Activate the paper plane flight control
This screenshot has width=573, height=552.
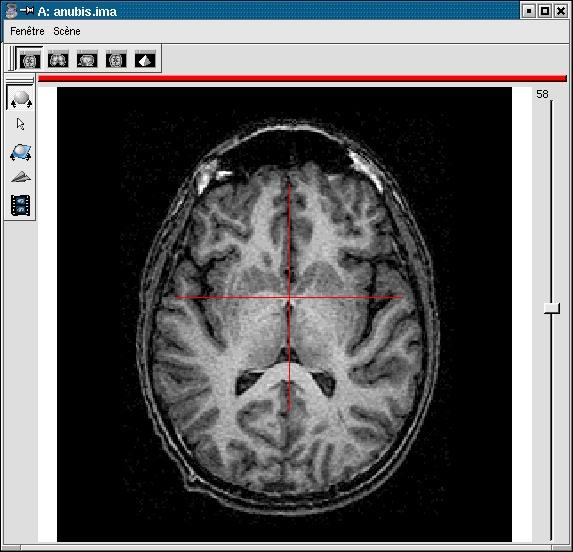21,177
